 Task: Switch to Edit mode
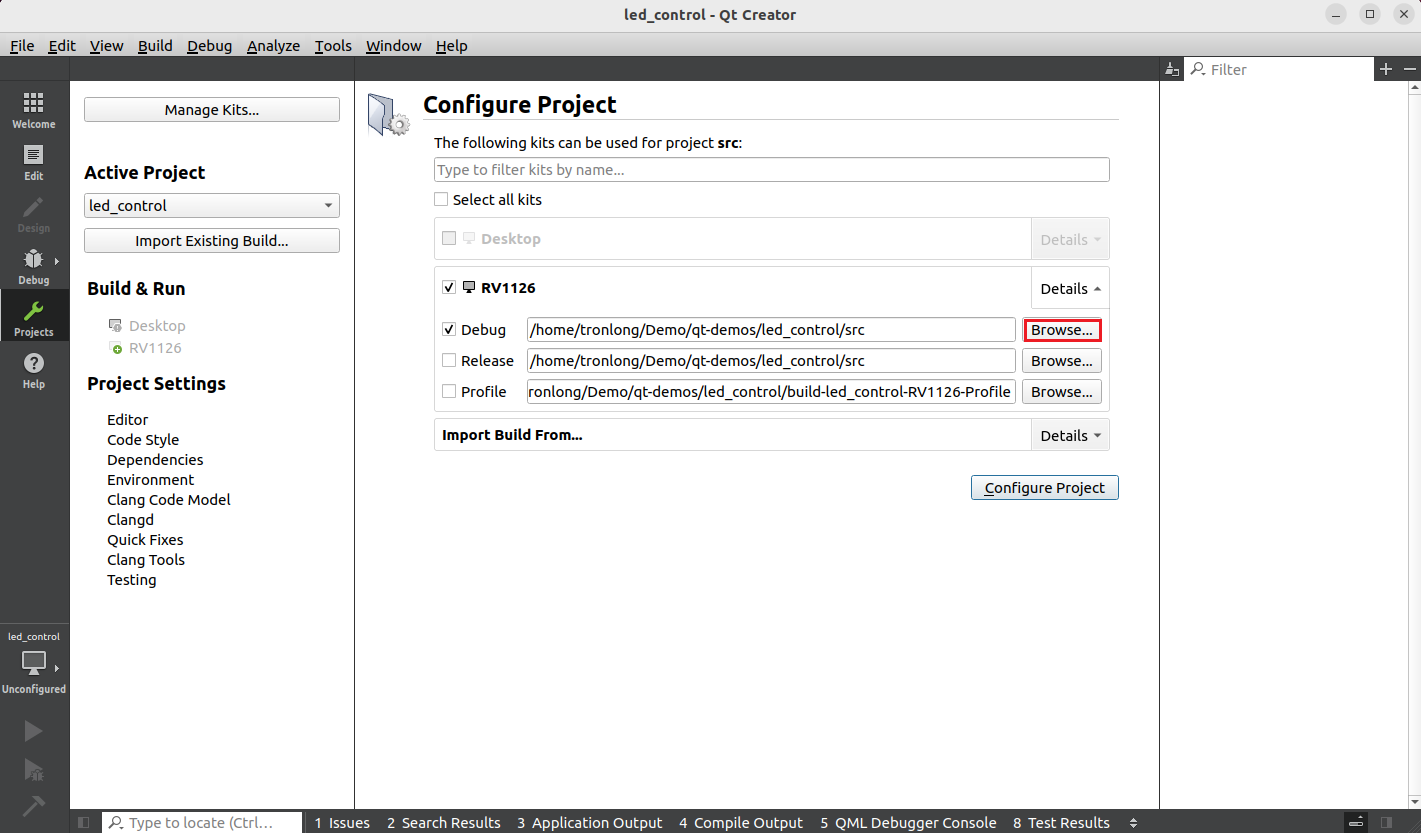(x=34, y=162)
